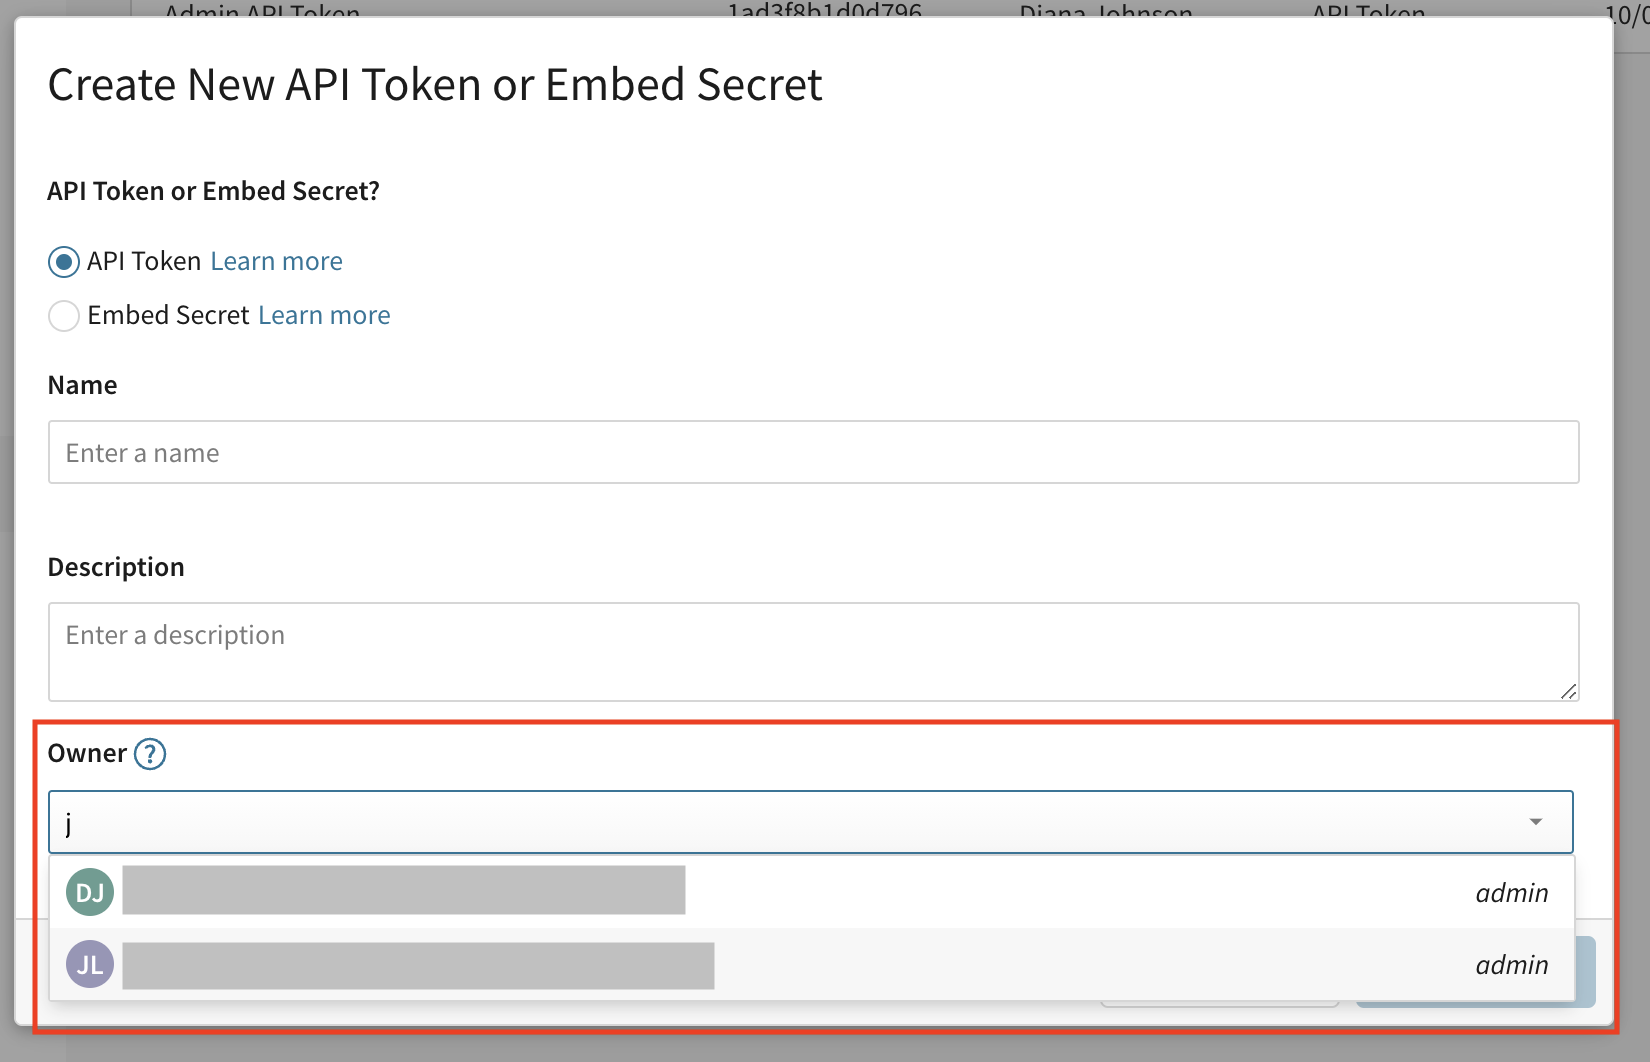Click the Owner help question mark icon

[150, 754]
